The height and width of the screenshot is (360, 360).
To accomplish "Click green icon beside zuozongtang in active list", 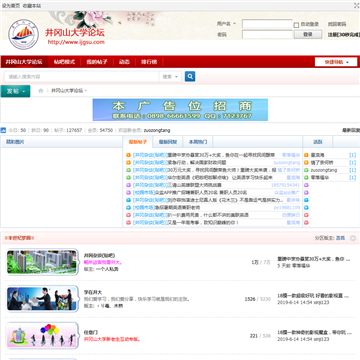I will [x=306, y=170].
